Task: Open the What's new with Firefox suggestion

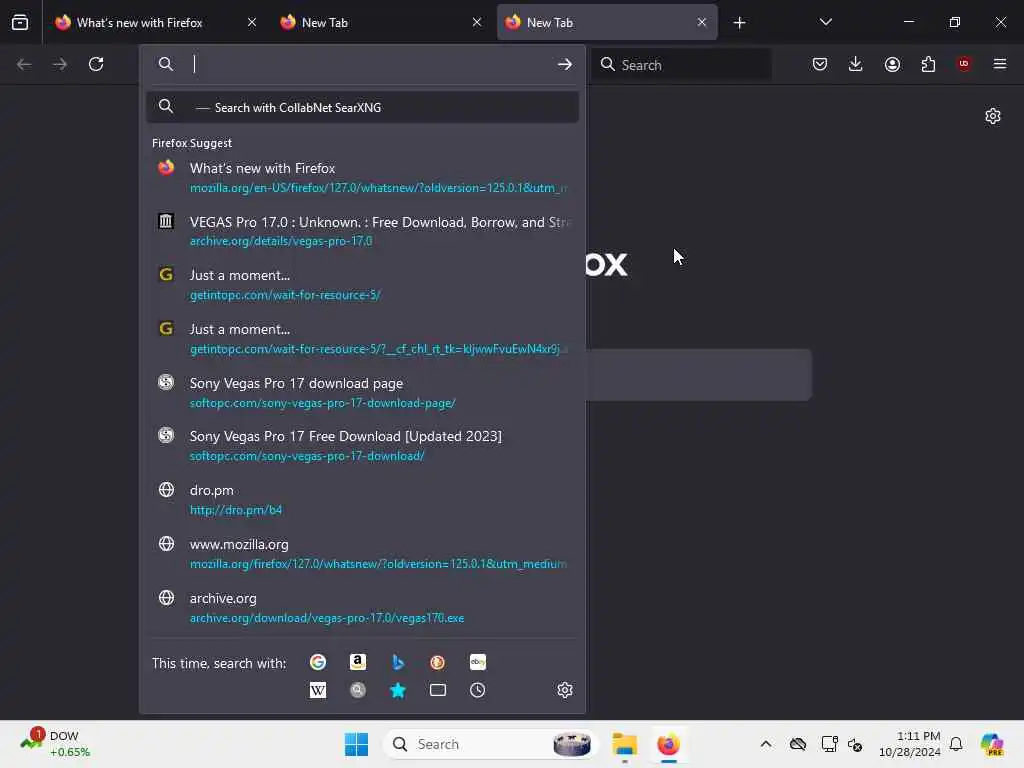Action: point(362,177)
